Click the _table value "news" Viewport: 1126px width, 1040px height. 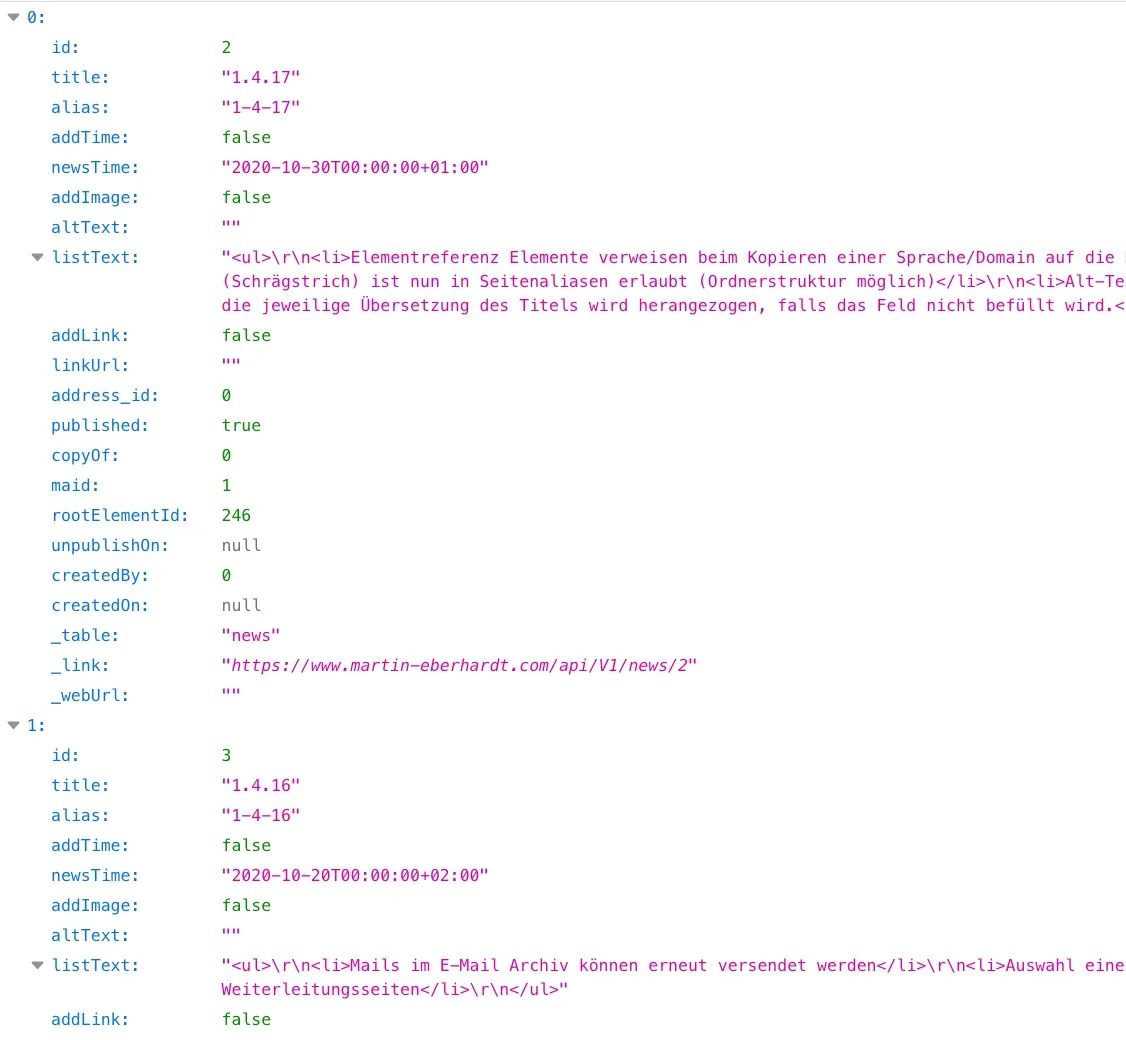(x=250, y=635)
